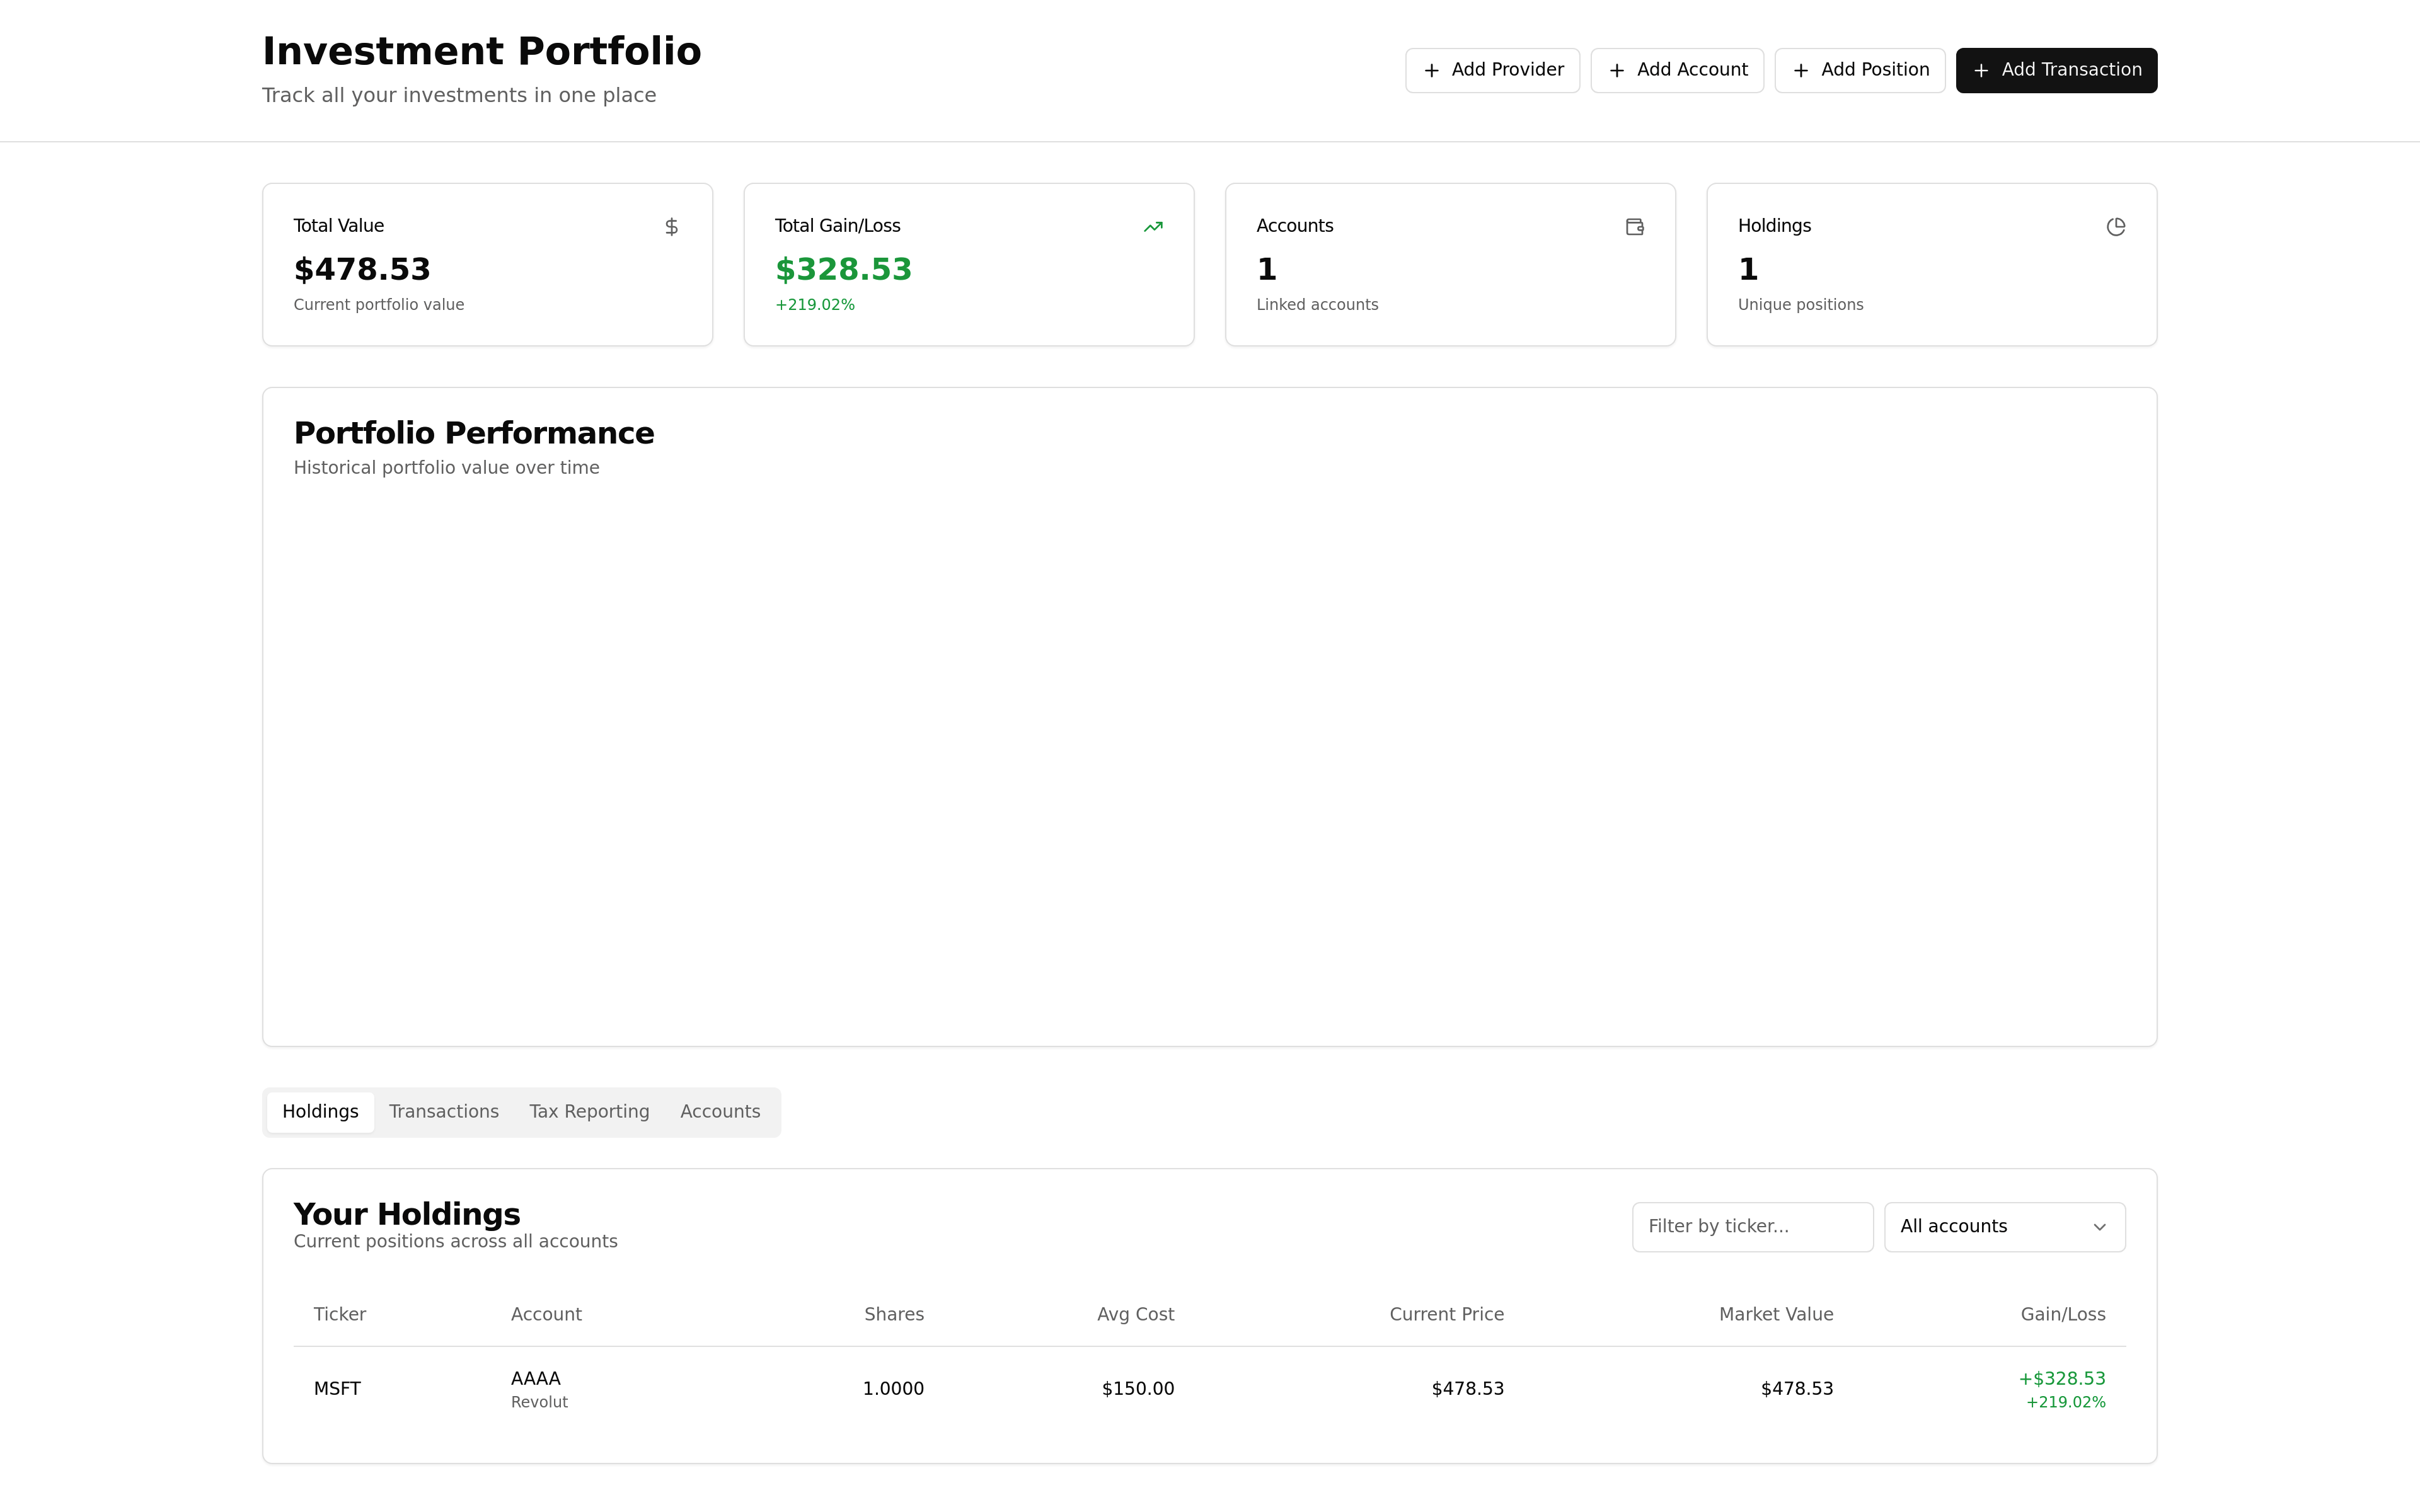Click the dollar icon on Total Value card
This screenshot has width=2420, height=1512.
(x=671, y=226)
